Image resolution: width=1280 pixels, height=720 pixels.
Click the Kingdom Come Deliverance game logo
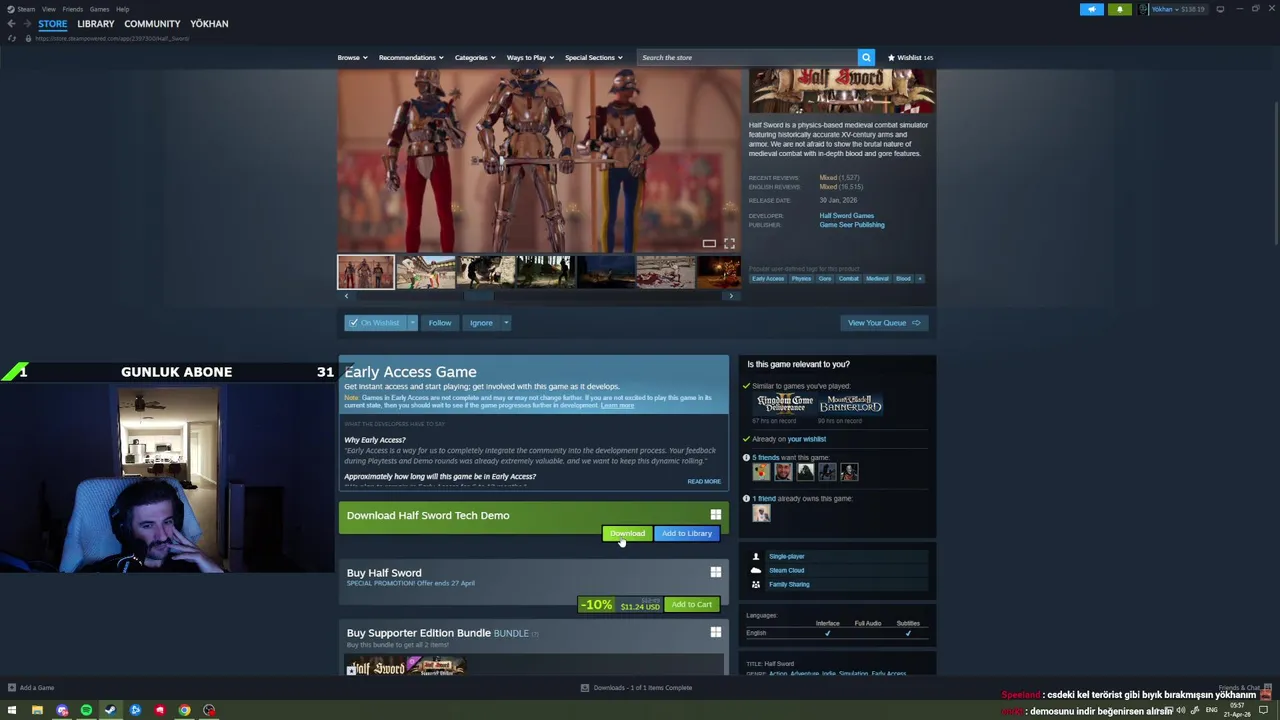click(x=785, y=404)
